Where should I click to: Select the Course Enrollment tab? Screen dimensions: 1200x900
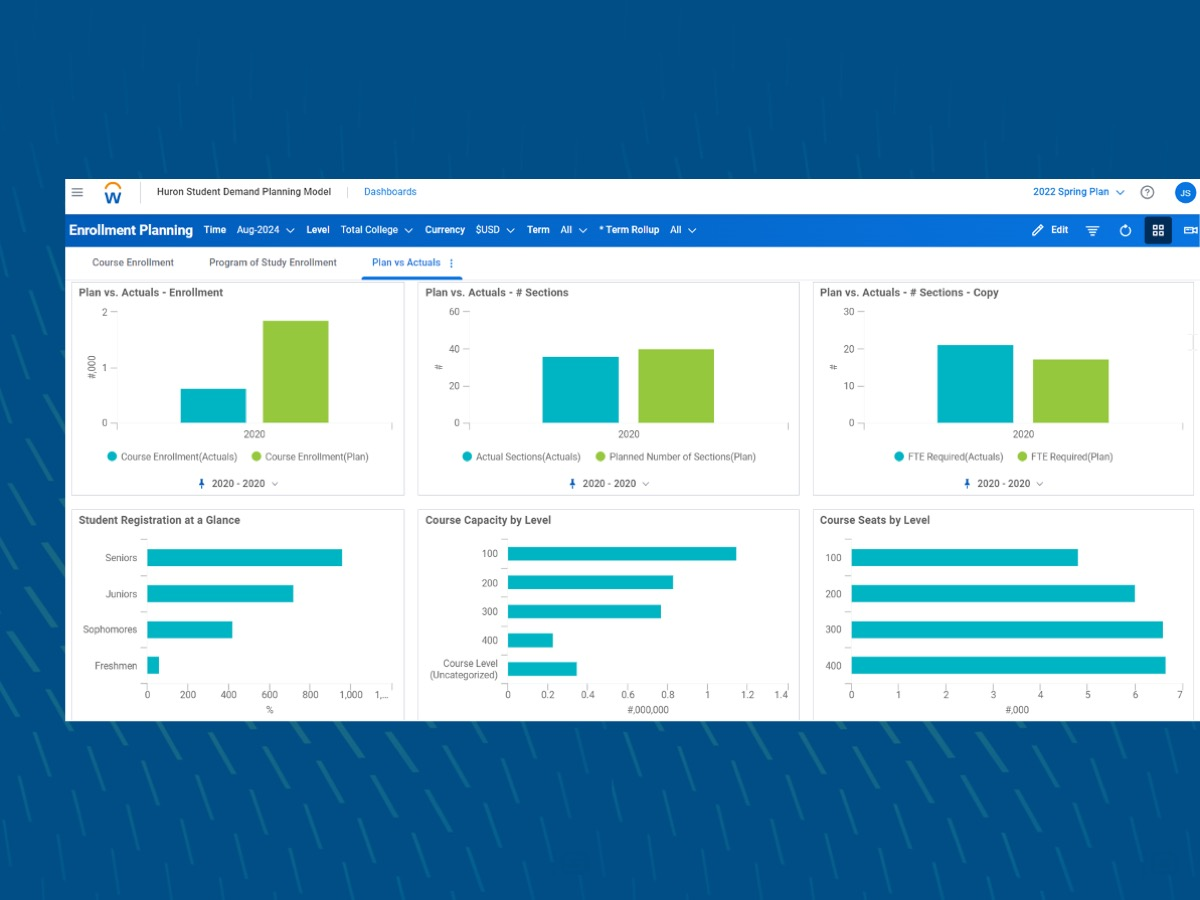[133, 262]
